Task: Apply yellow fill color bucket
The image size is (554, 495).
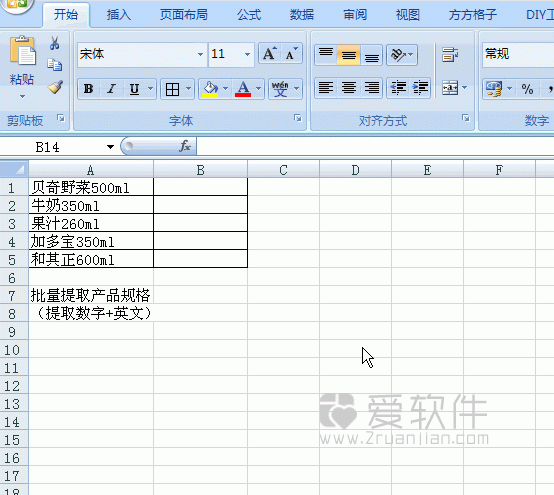Action: click(210, 89)
